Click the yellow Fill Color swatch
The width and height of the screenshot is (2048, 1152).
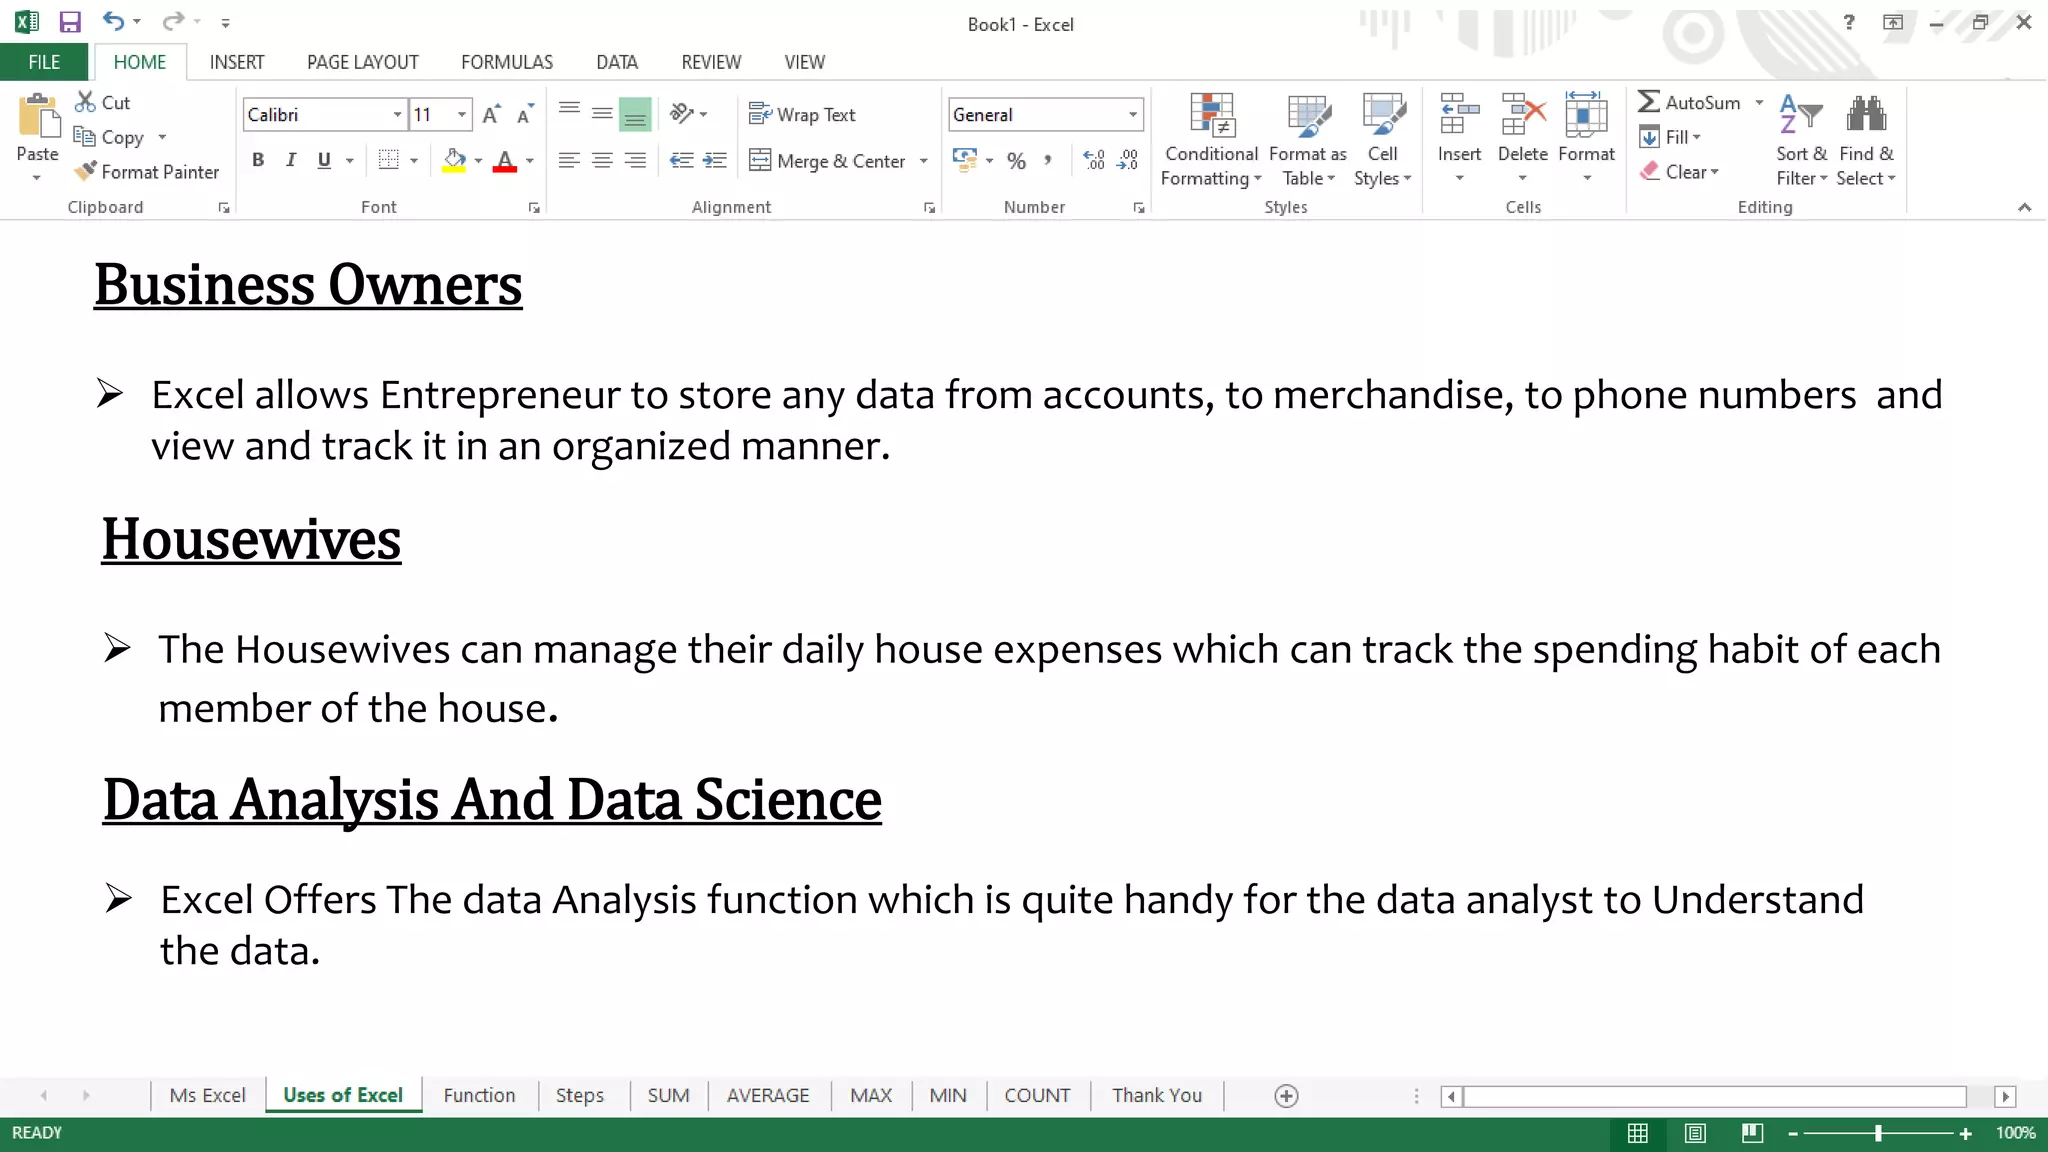point(454,160)
